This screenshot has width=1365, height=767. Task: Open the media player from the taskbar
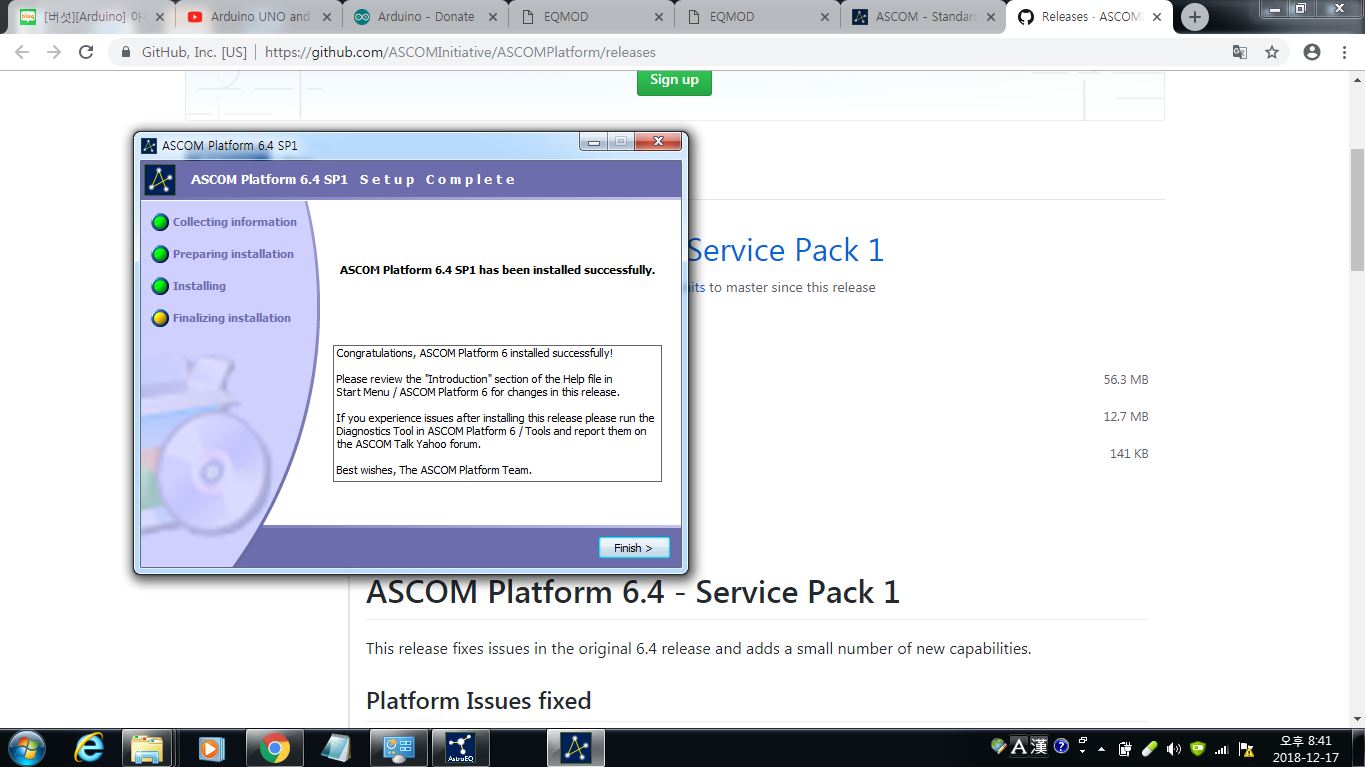(210, 748)
